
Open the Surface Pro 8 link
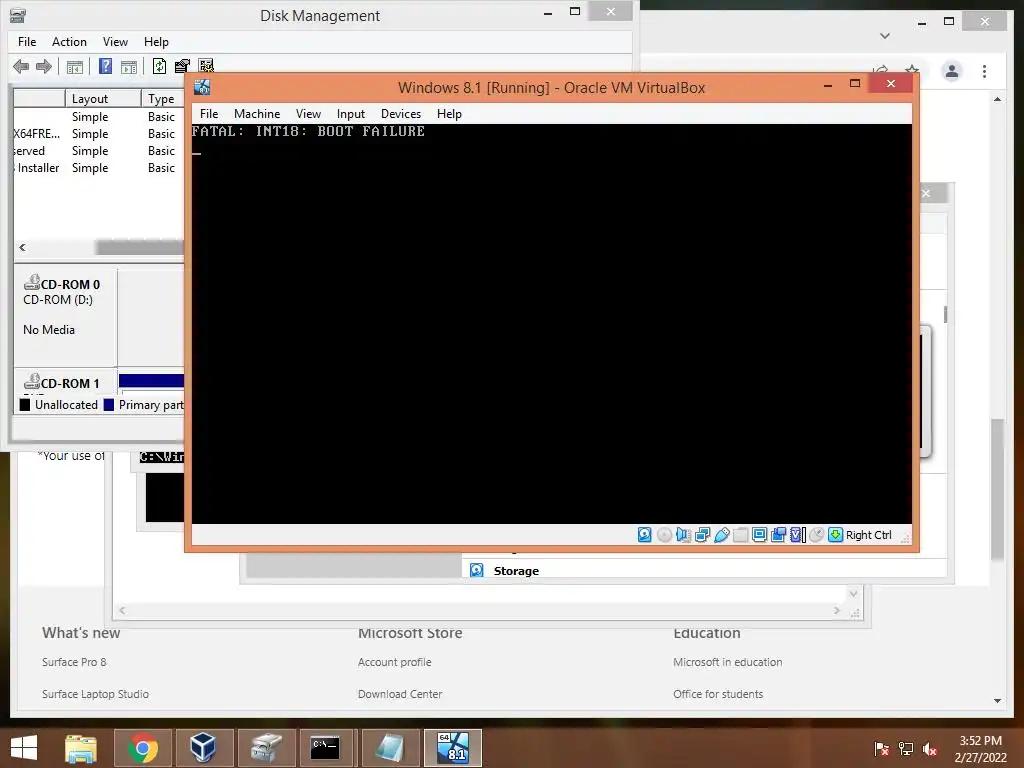74,662
